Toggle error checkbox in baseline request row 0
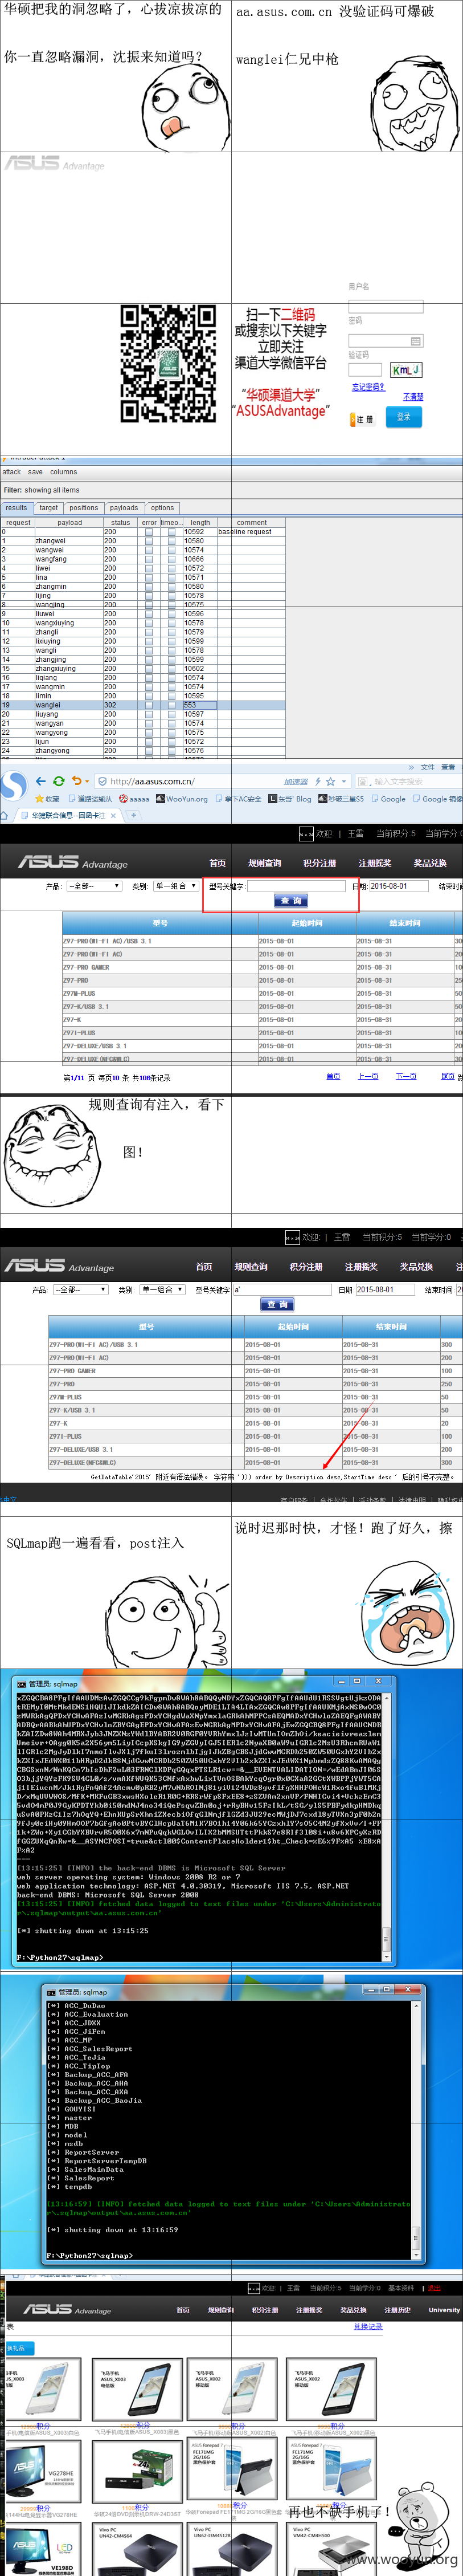Image resolution: width=463 pixels, height=2576 pixels. 149,532
